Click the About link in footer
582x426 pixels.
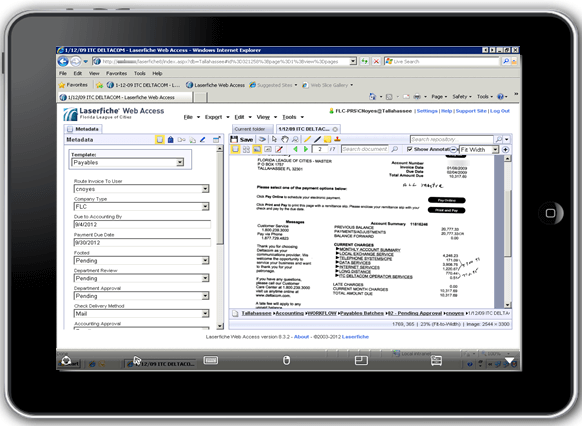click(x=301, y=337)
